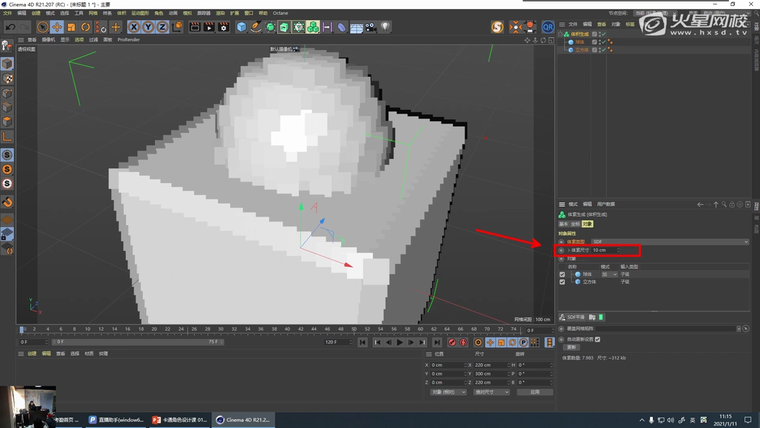760x428 pixels.
Task: Open the sphere mode dropdown in object list
Action: coord(609,274)
